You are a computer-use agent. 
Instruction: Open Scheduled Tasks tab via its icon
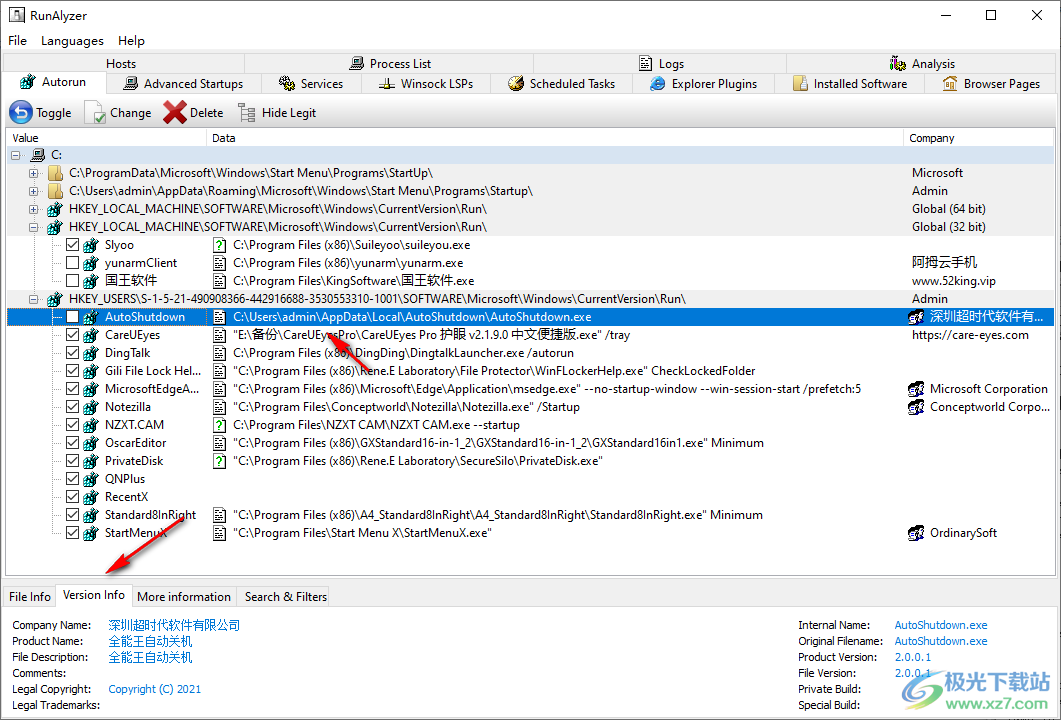point(516,84)
